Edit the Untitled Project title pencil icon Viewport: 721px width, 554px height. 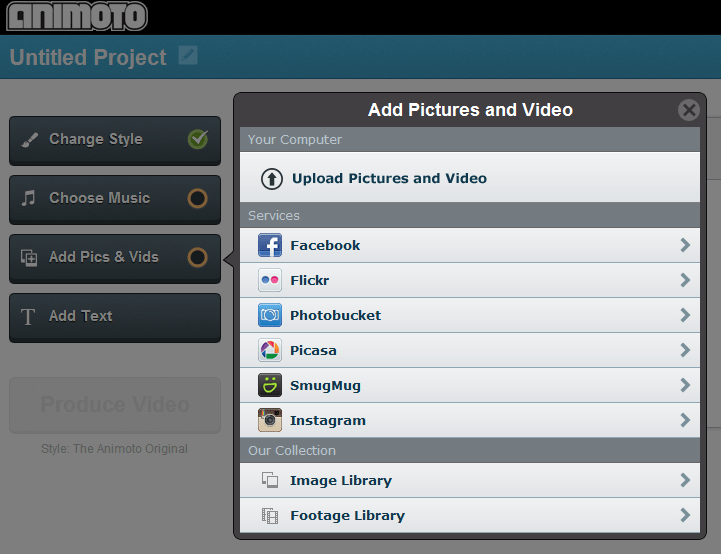[x=188, y=55]
